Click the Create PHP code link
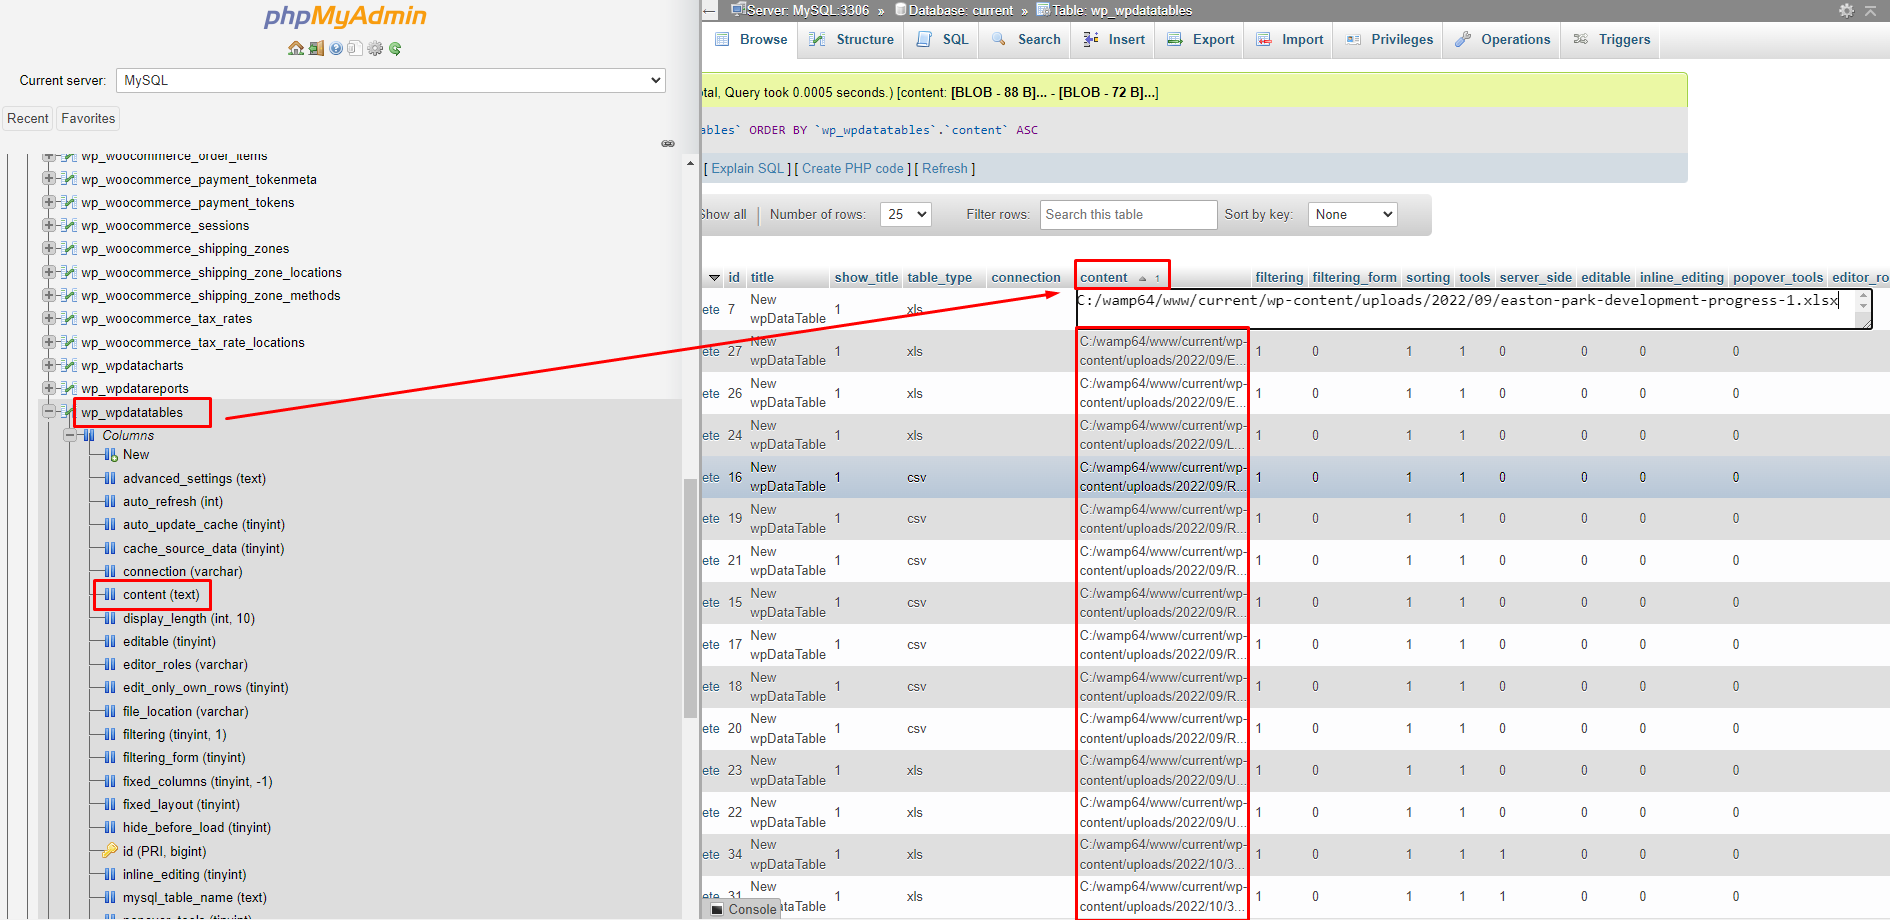This screenshot has height=920, width=1890. [852, 168]
